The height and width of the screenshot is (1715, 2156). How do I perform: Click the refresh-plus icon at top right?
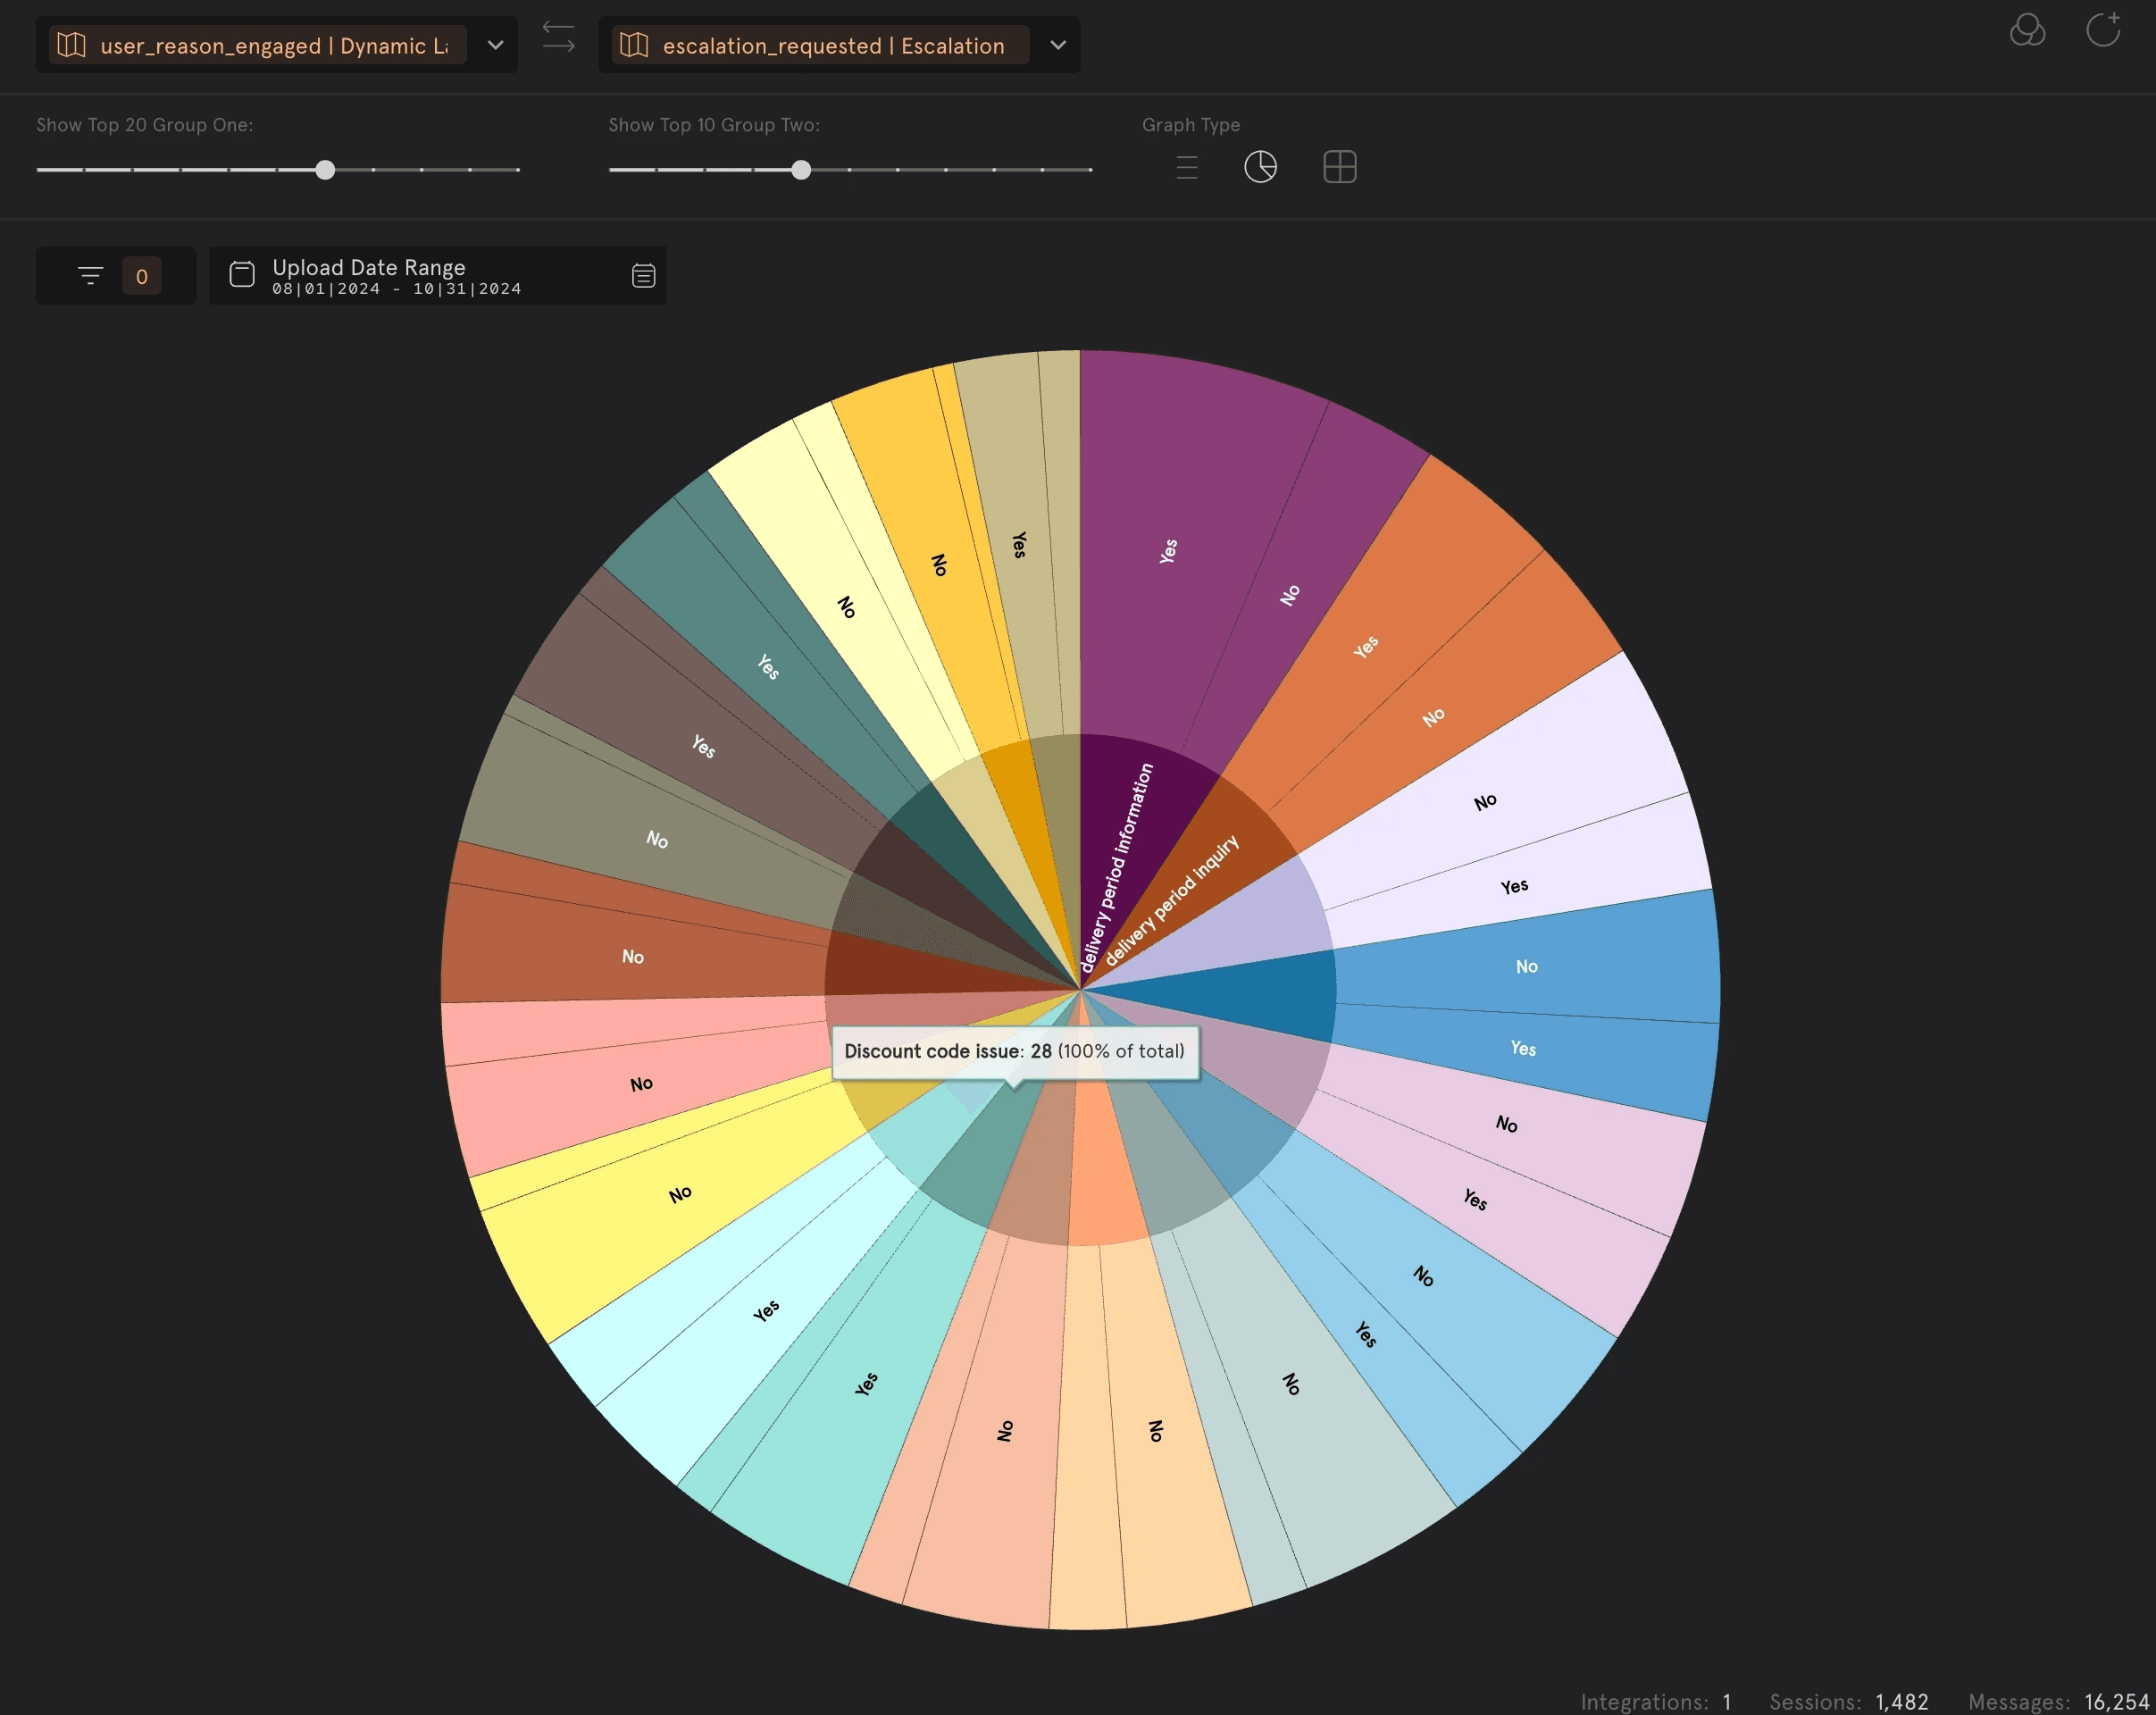pos(2103,30)
